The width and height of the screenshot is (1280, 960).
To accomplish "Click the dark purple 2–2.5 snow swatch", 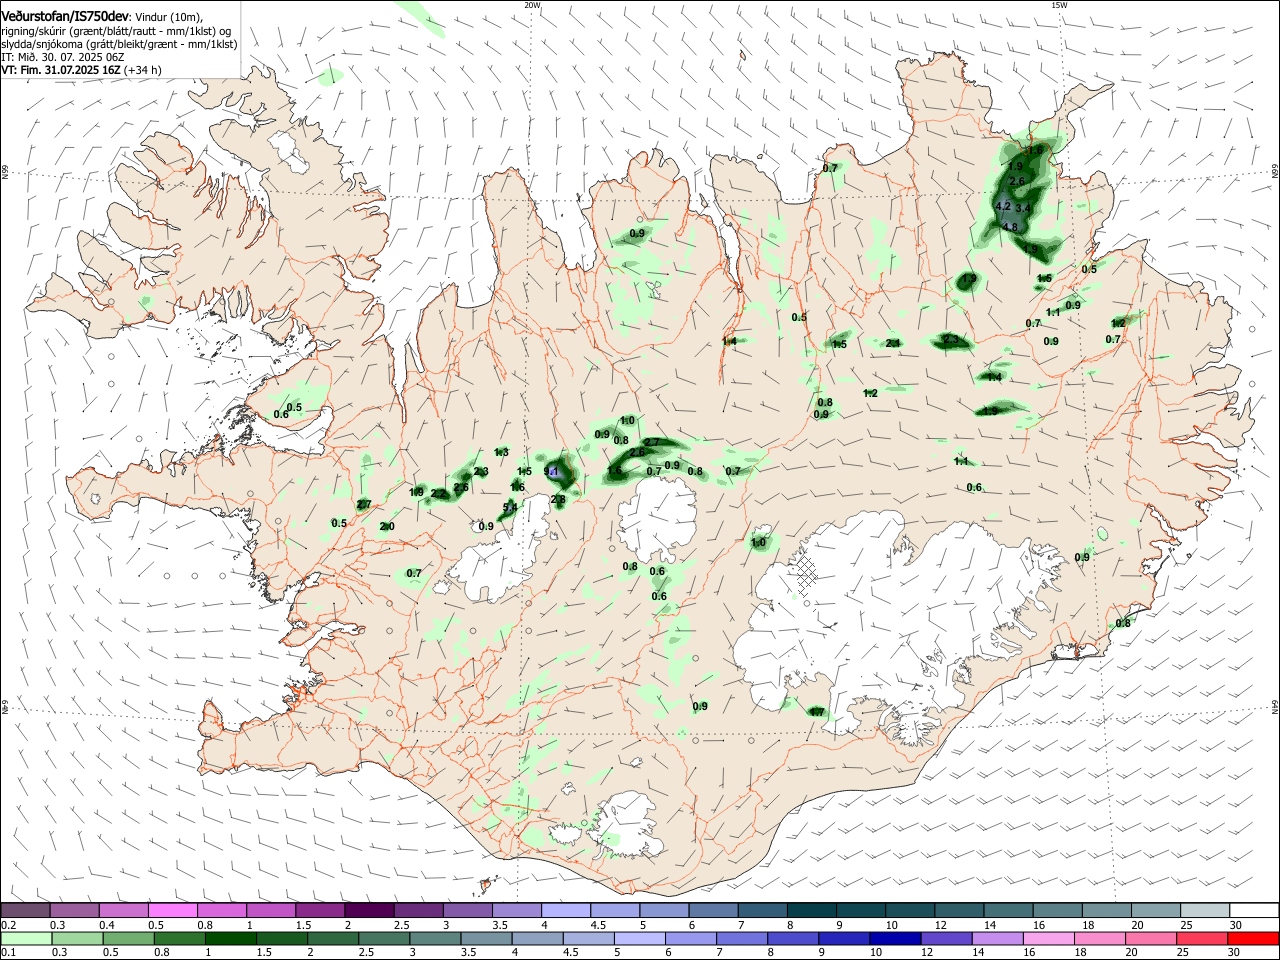I will tap(369, 910).
